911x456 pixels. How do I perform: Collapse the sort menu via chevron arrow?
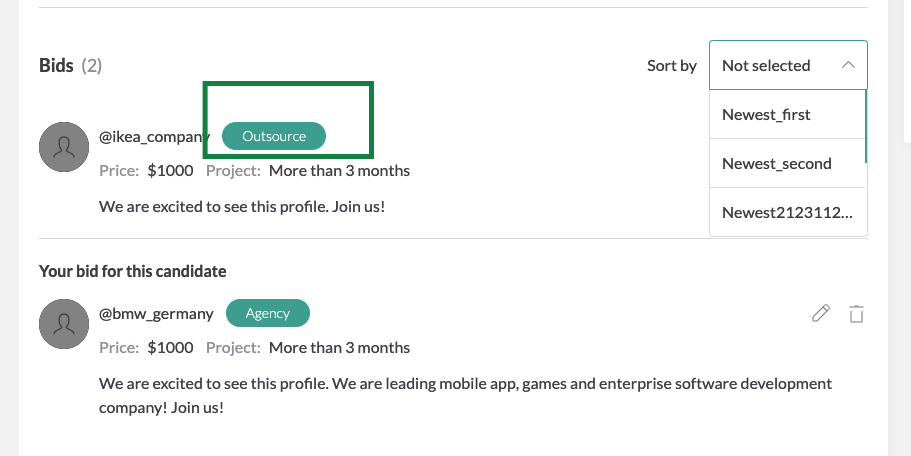848,65
